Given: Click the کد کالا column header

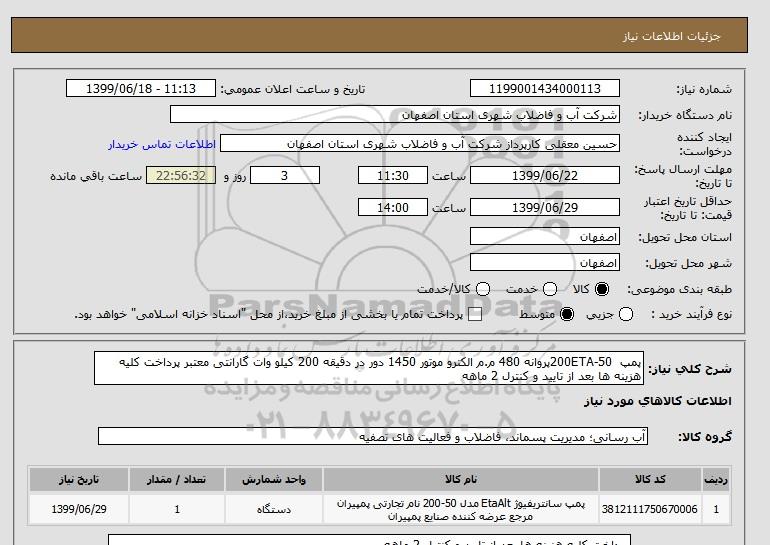Looking at the screenshot, I should point(650,479).
